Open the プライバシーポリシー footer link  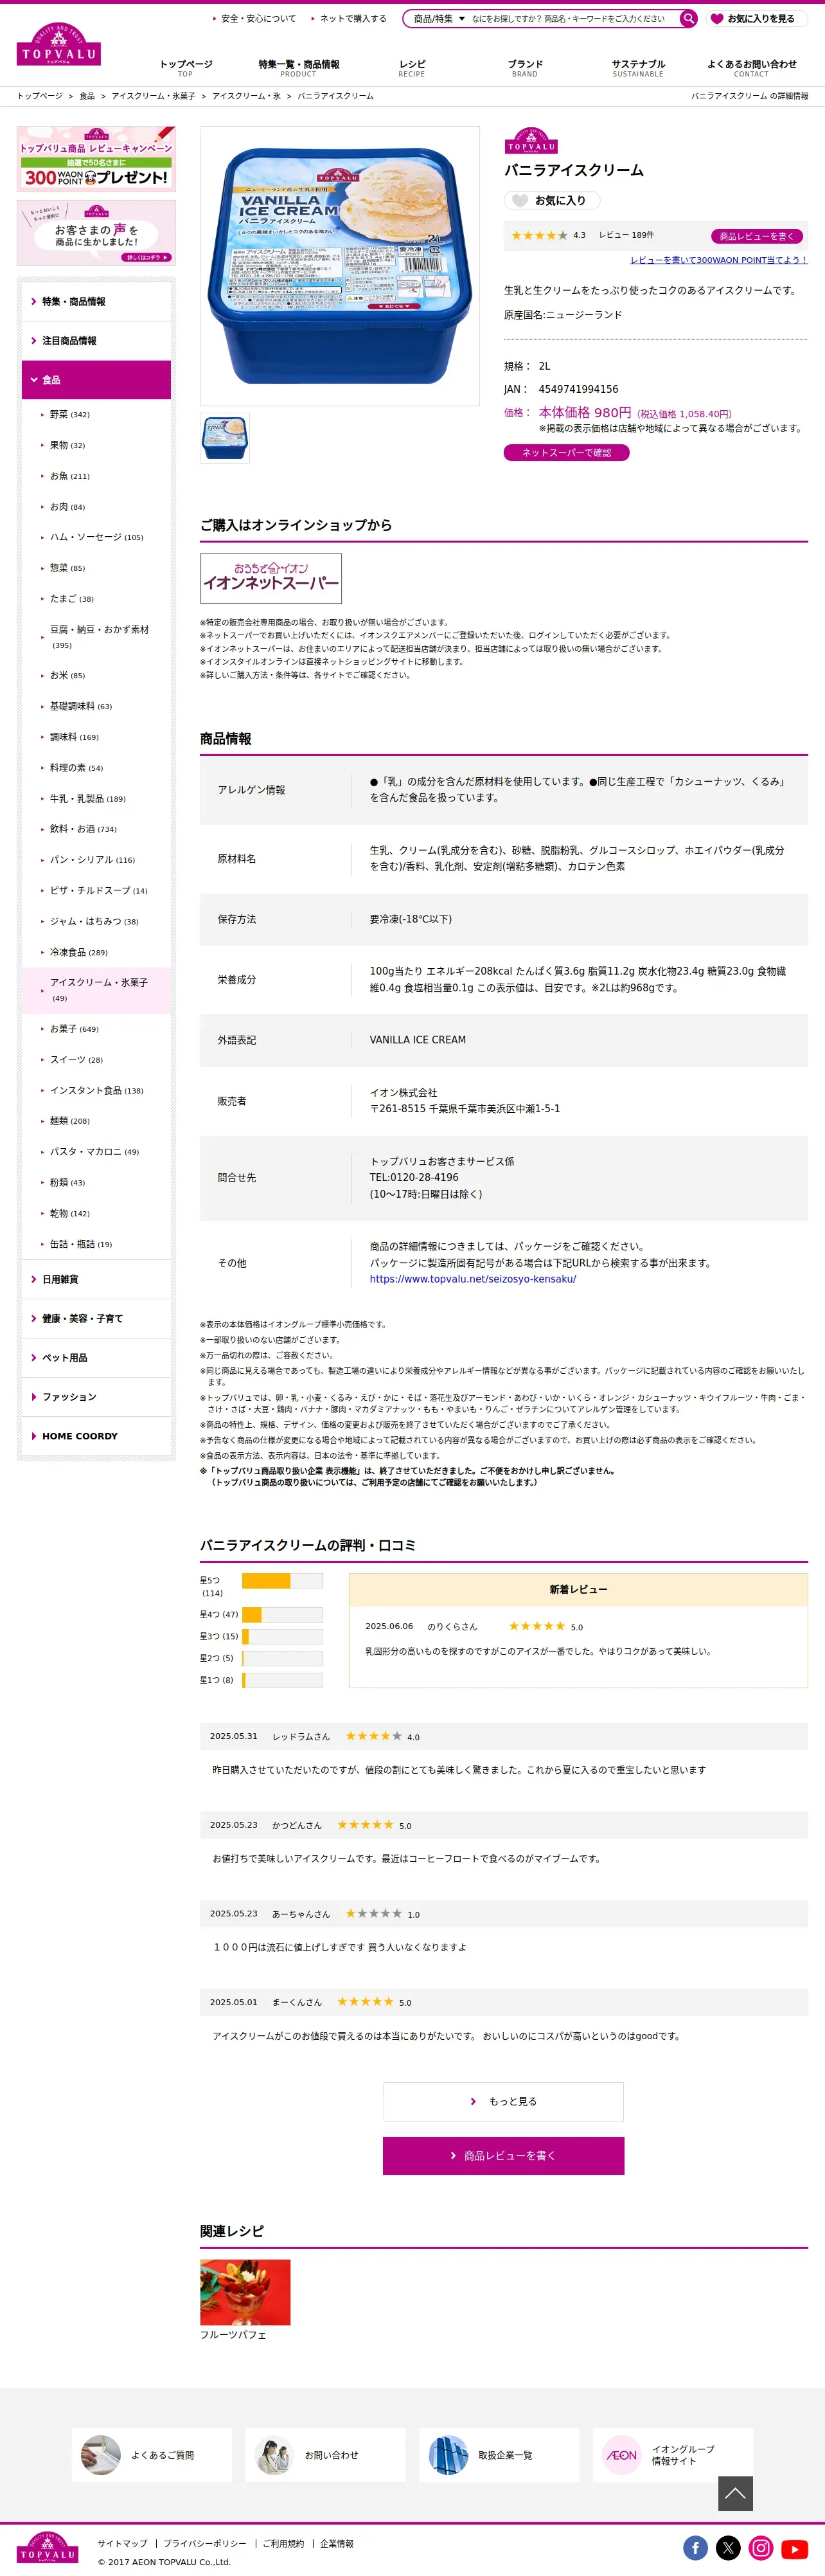click(x=205, y=2543)
